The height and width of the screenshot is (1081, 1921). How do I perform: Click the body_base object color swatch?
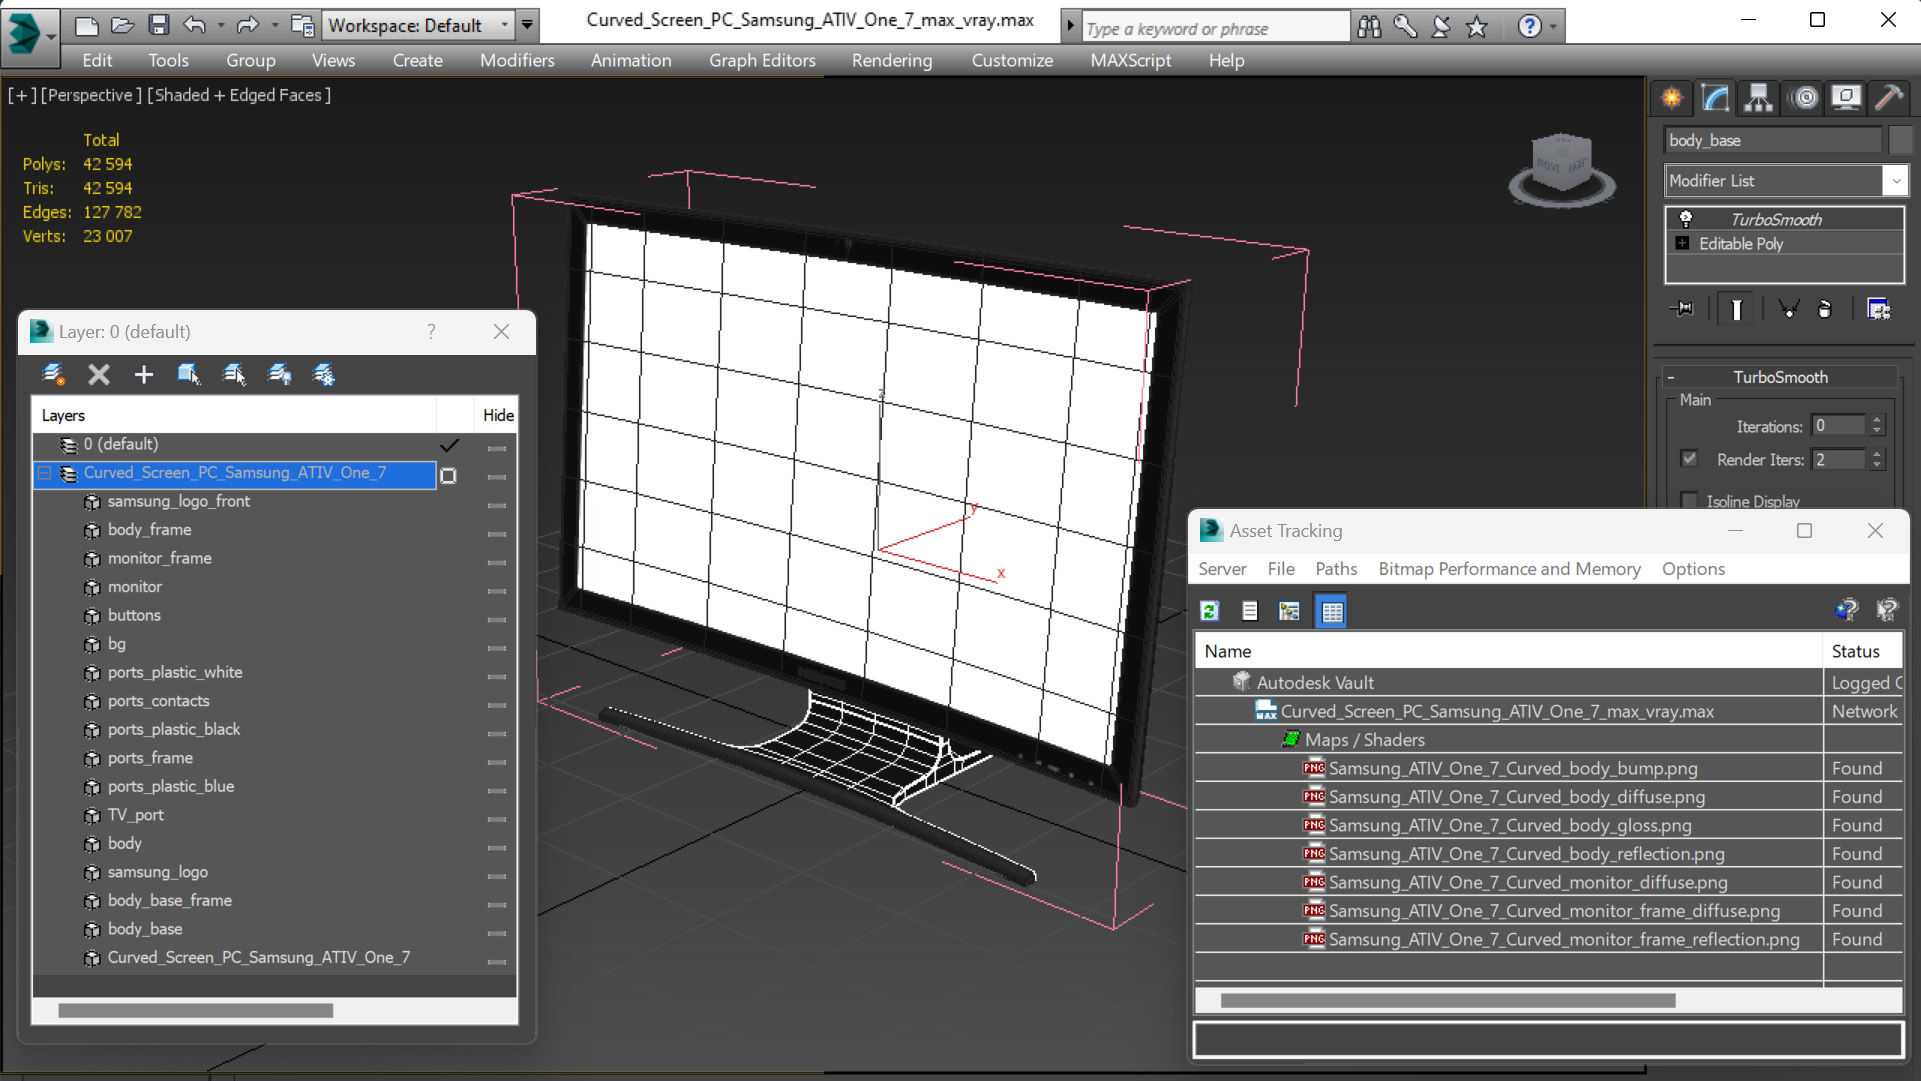pyautogui.click(x=1900, y=140)
